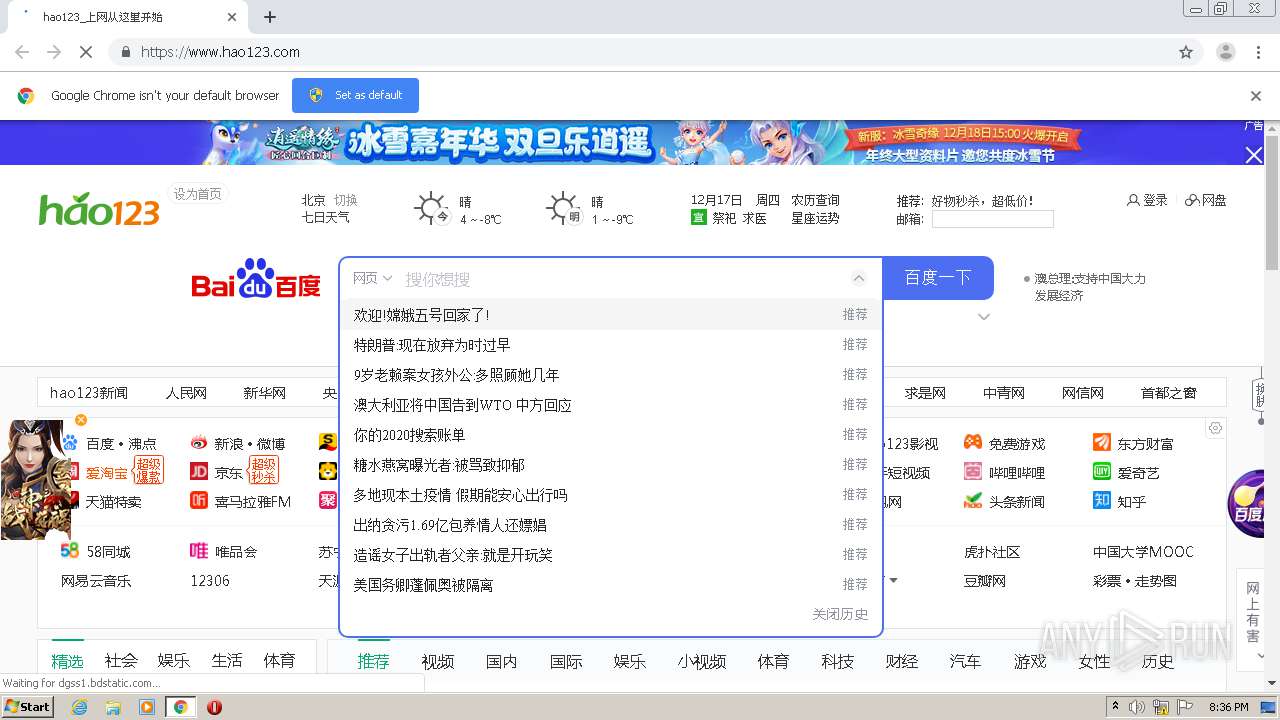Click the 头条新闻 checkmark icon
Viewport: 1280px width, 720px height.
tap(973, 501)
